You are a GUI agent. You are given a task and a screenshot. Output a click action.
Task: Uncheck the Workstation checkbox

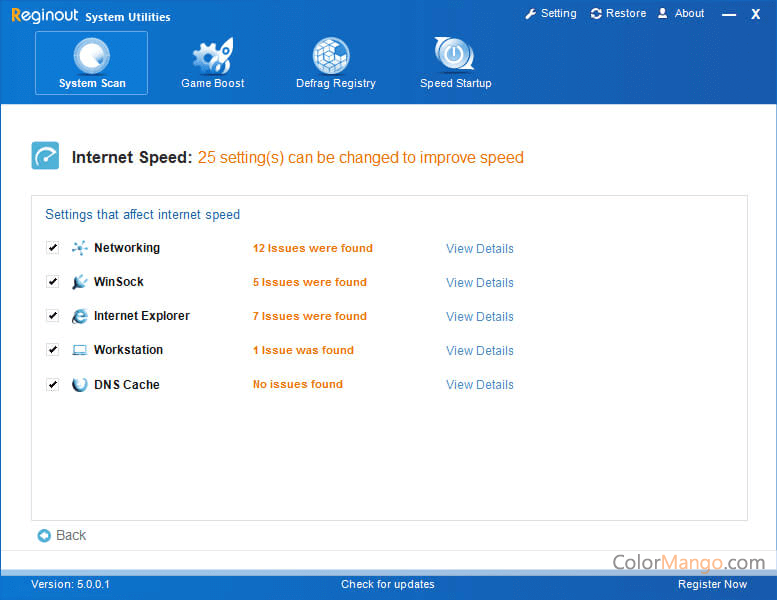[53, 350]
